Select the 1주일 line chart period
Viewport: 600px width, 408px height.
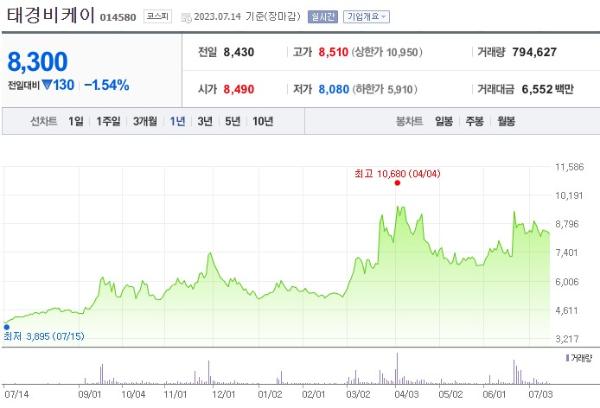[x=108, y=121]
